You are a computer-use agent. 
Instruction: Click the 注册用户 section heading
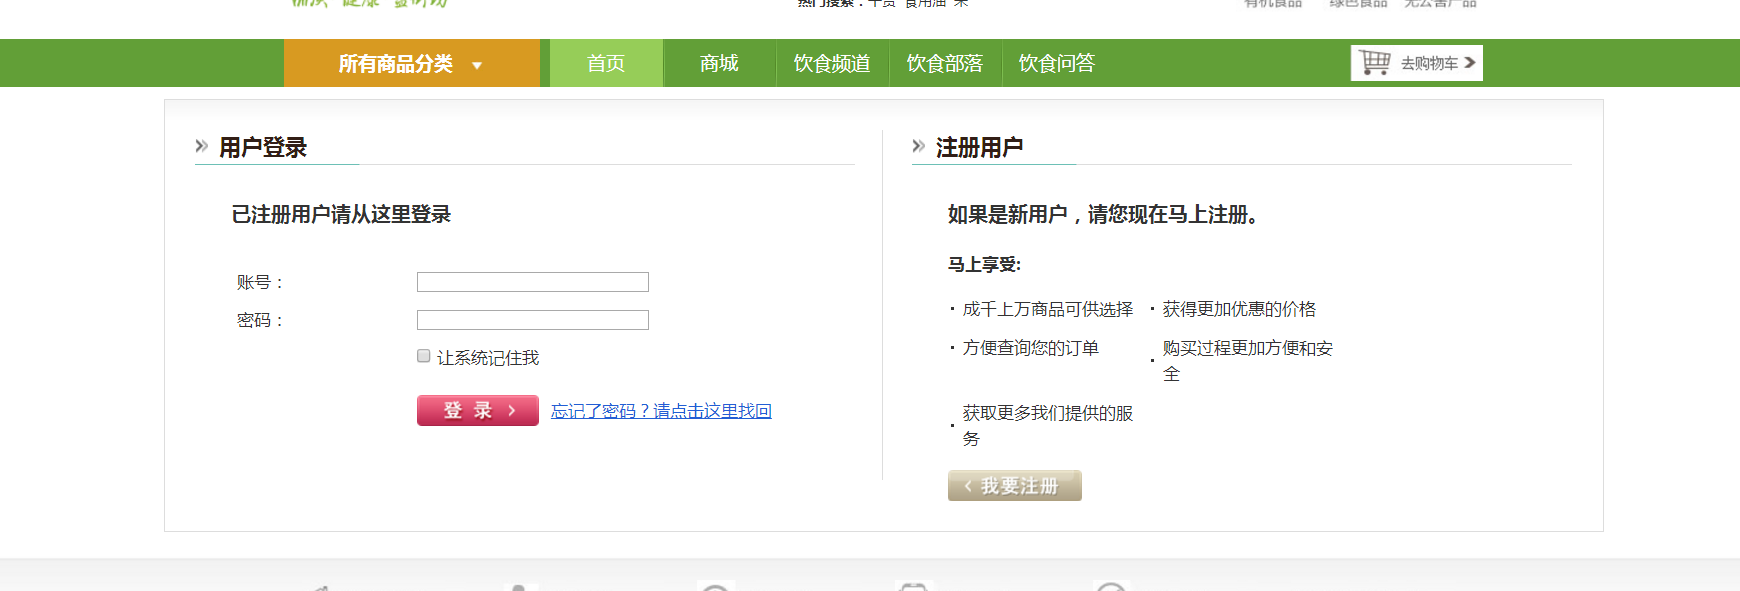tap(980, 148)
